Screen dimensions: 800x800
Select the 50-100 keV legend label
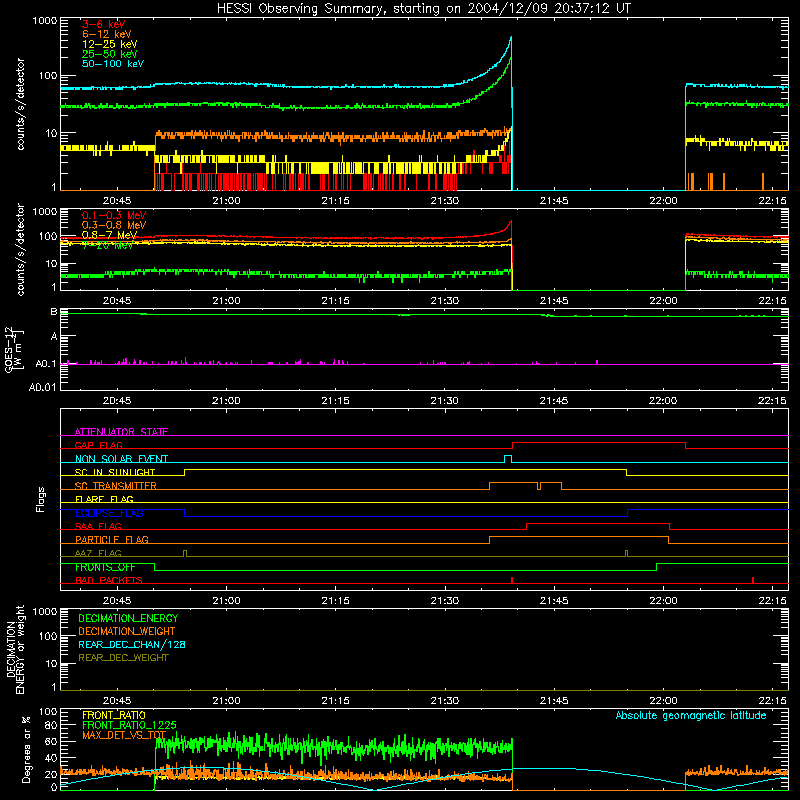[x=112, y=64]
